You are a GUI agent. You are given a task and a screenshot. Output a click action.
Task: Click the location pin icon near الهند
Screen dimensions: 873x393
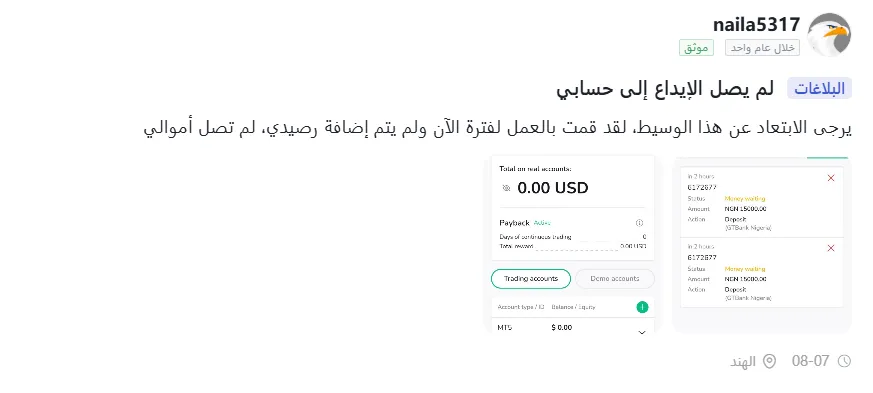click(769, 361)
